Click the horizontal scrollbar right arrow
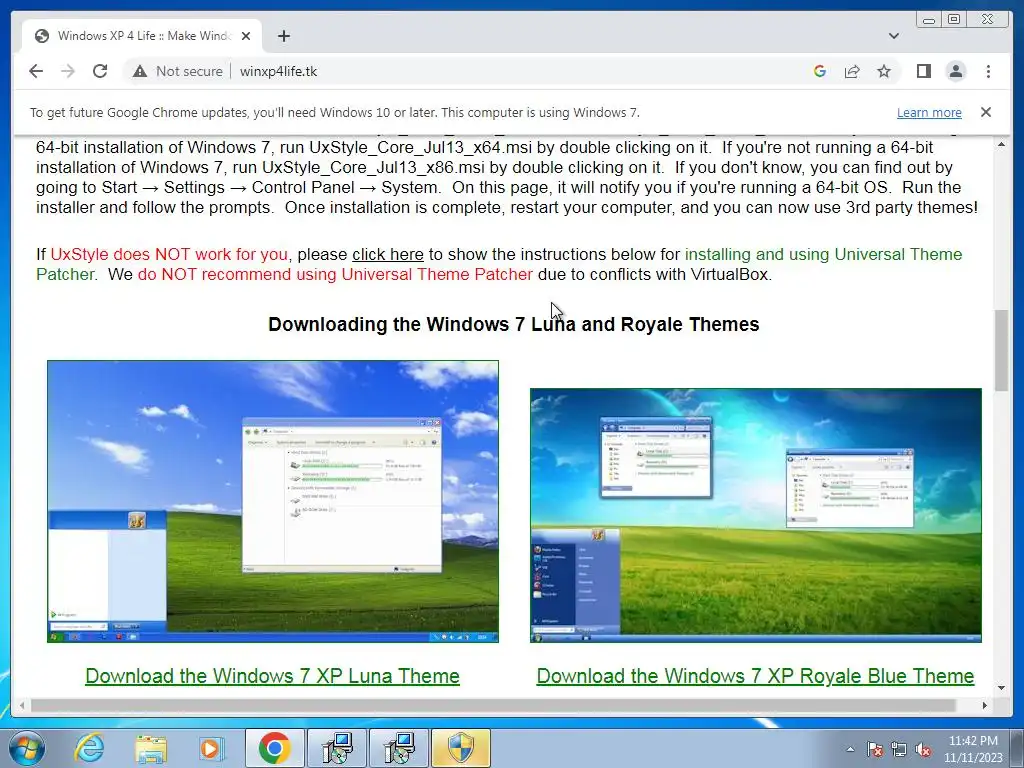 point(985,705)
